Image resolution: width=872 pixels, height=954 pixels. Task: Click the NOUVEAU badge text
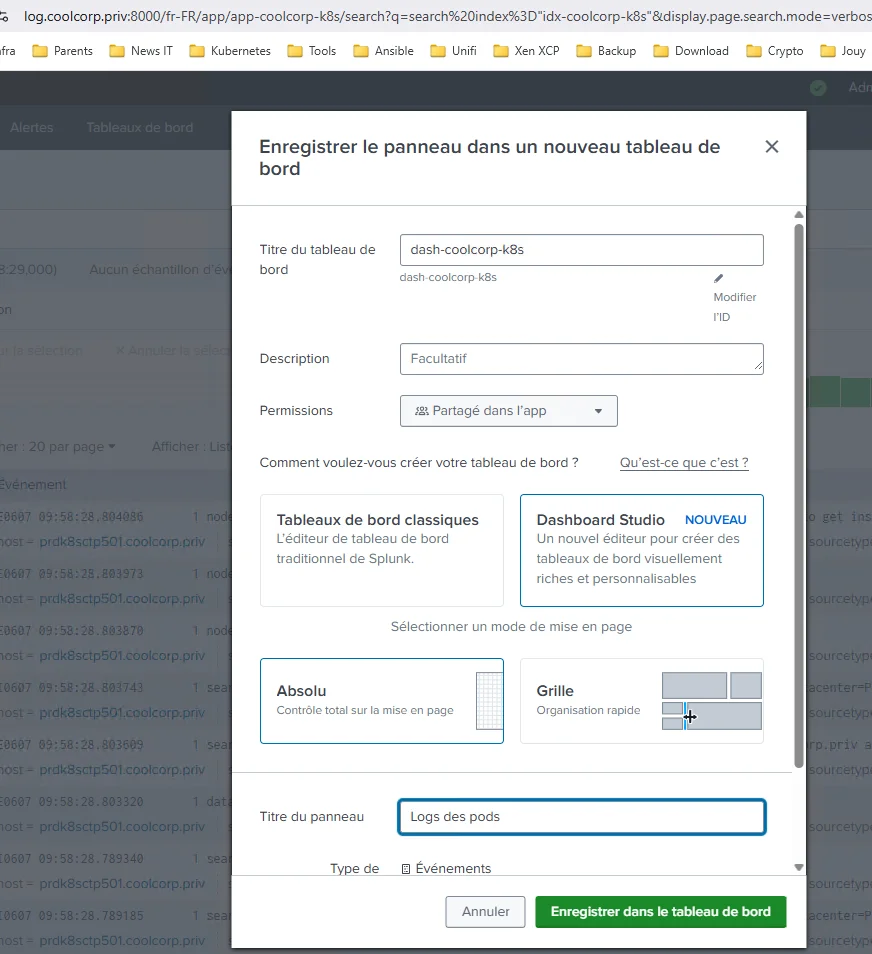click(x=716, y=520)
